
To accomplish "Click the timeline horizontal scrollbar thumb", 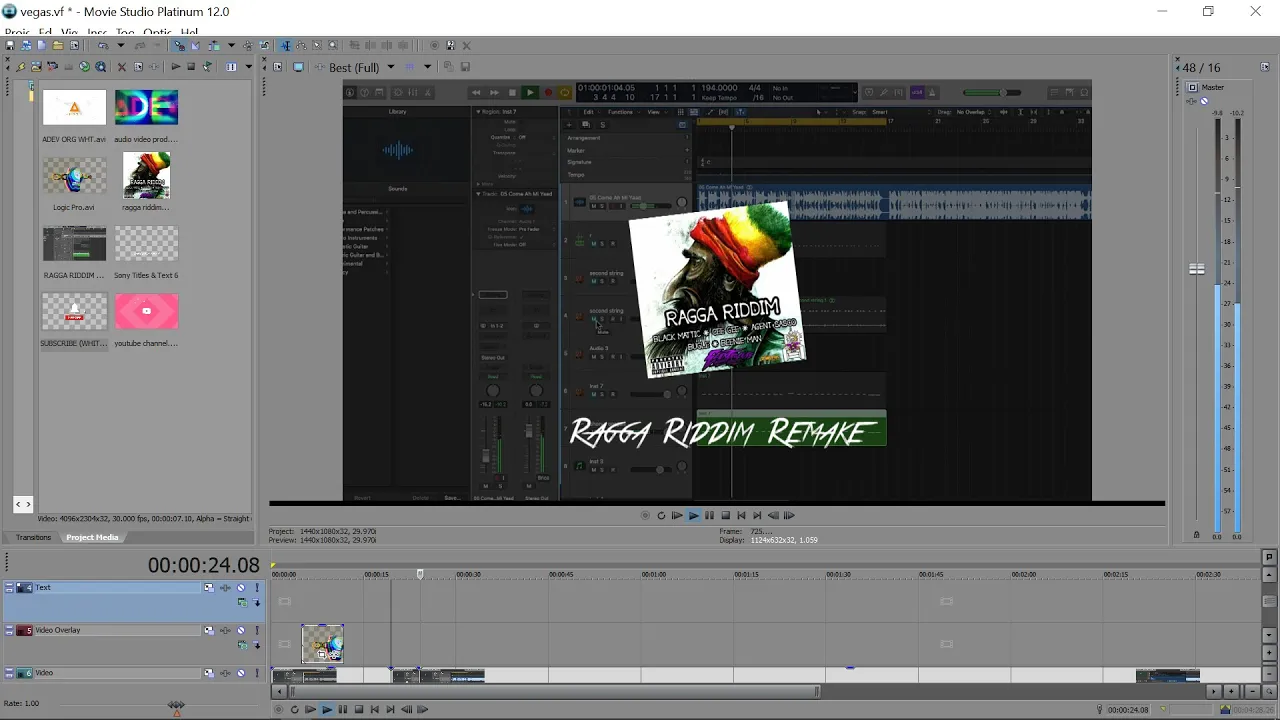I will (554, 691).
